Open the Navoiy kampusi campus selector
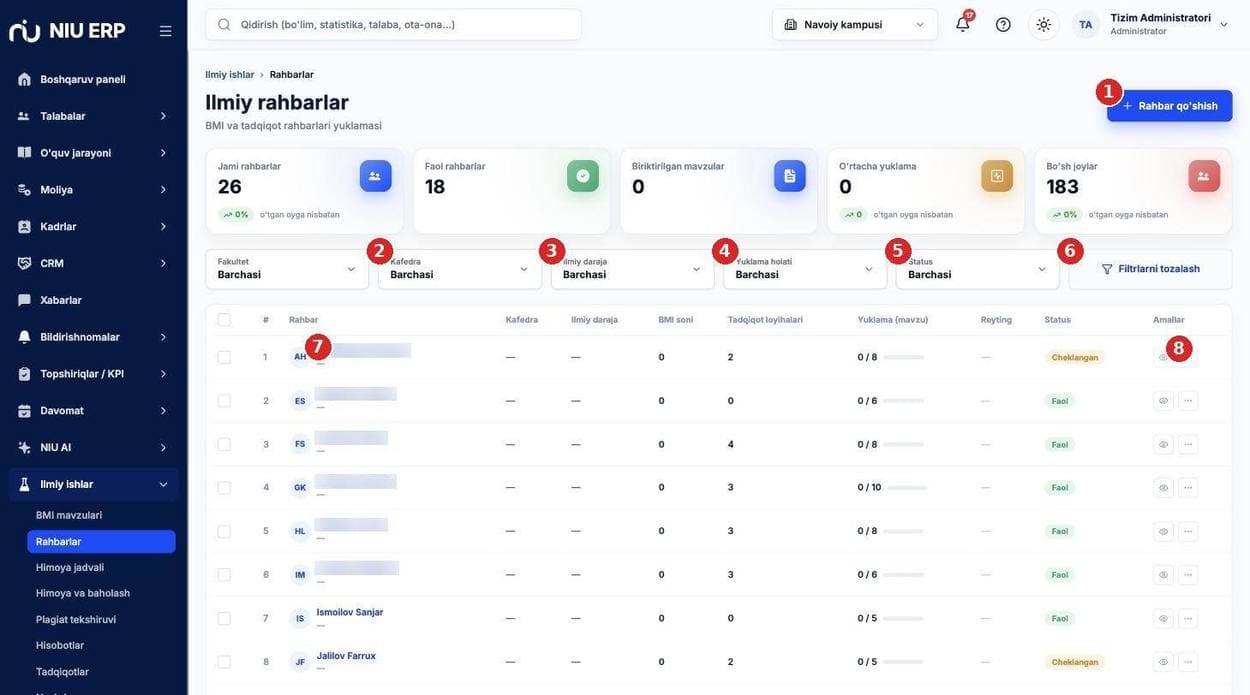 click(x=855, y=24)
